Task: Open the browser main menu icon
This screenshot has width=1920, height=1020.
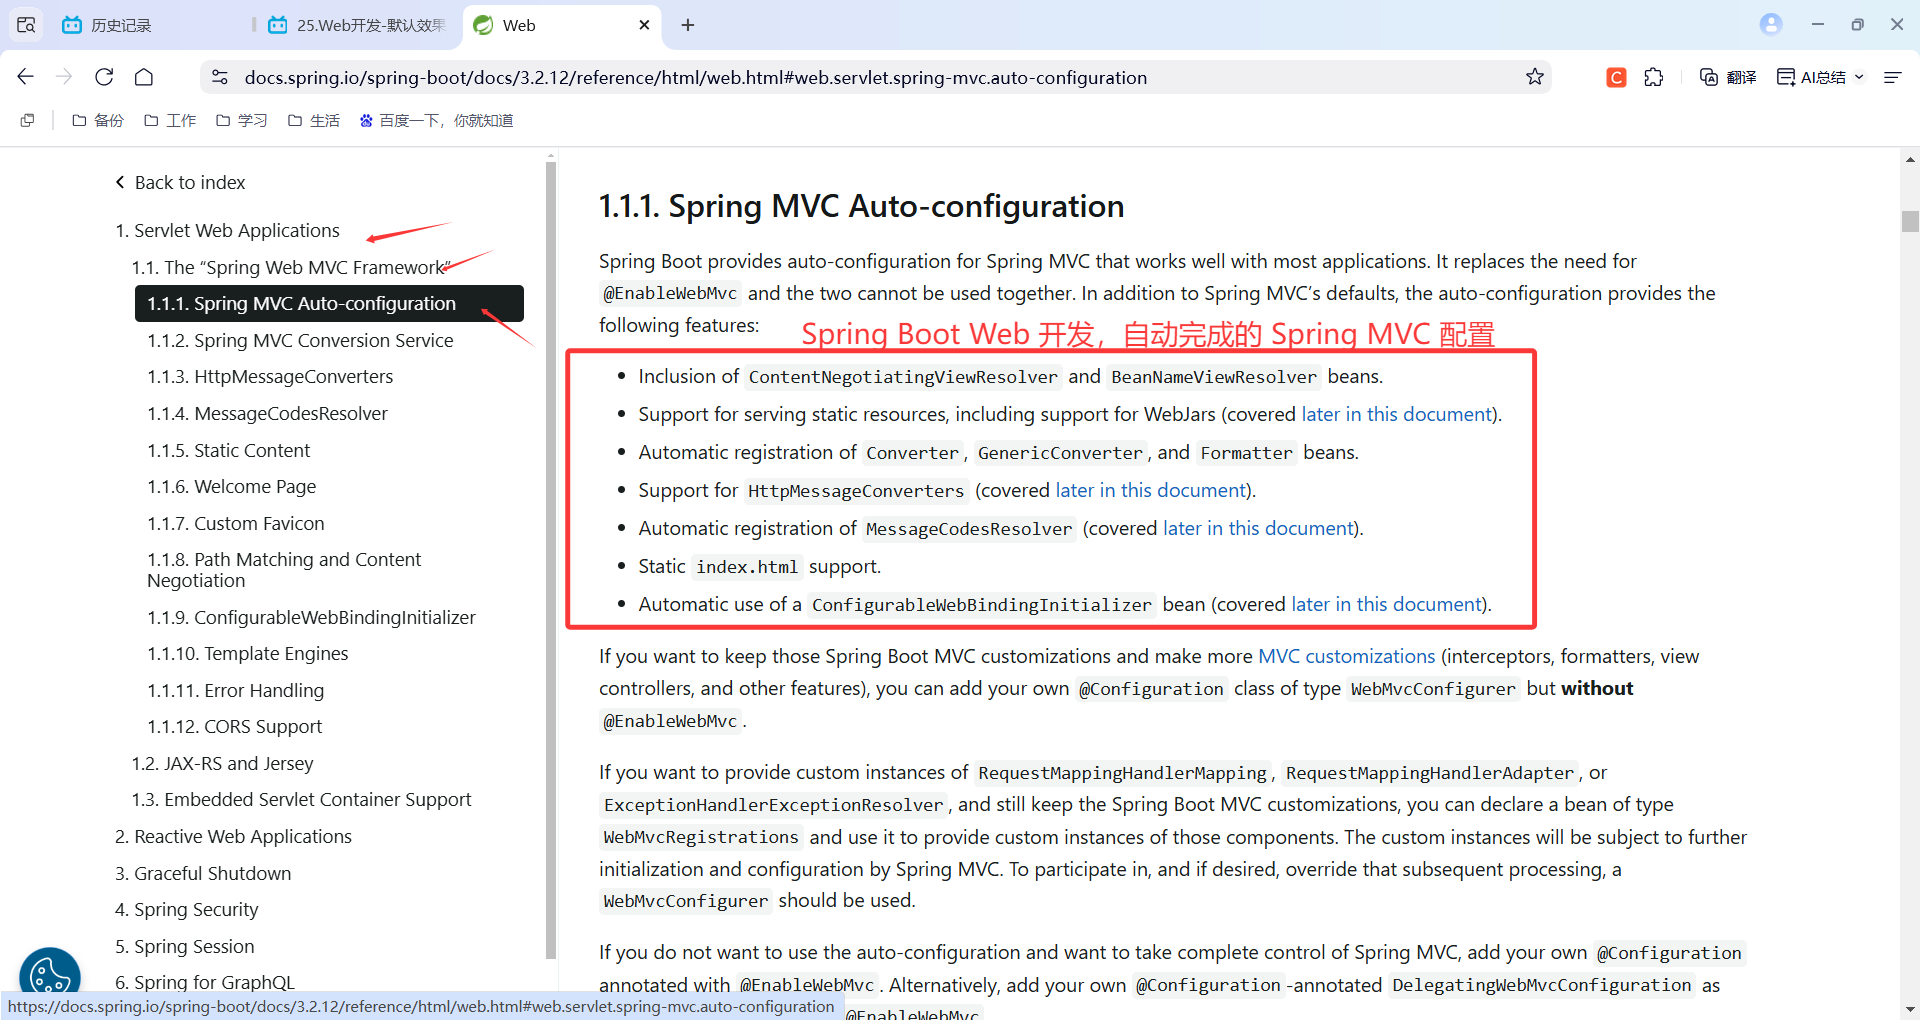Action: [x=1892, y=77]
